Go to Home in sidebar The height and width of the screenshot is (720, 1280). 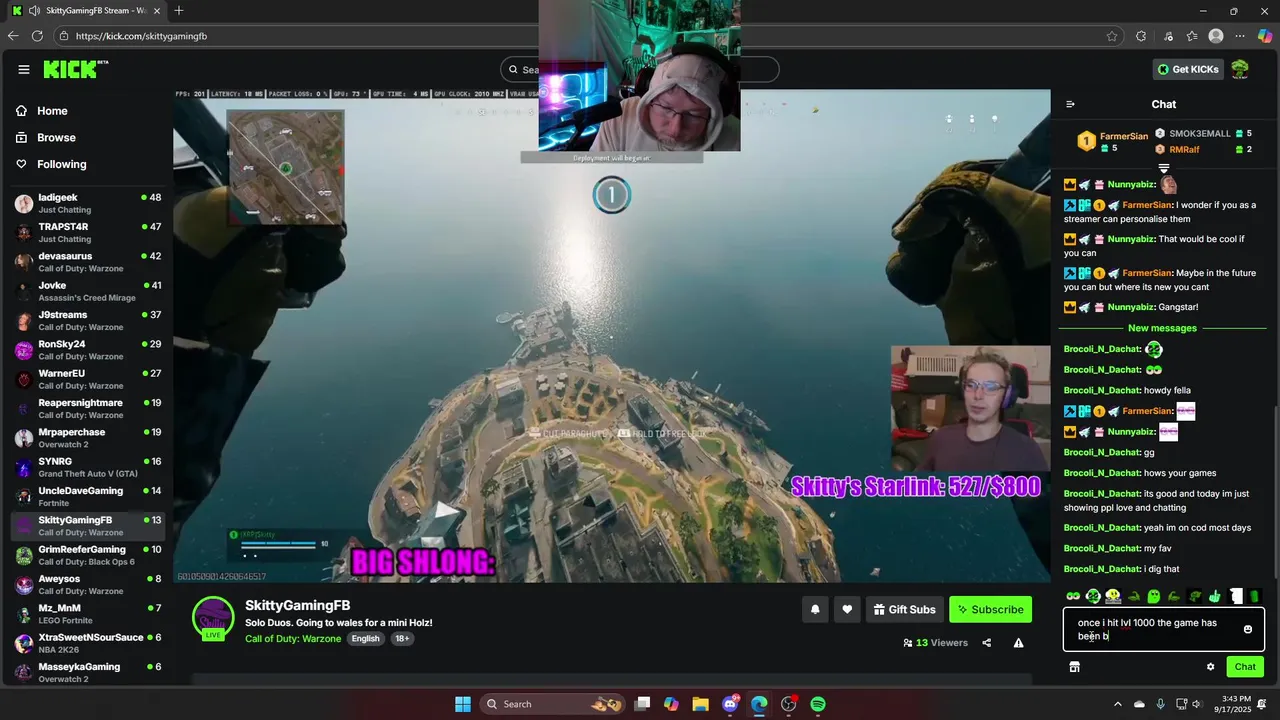tap(90, 111)
